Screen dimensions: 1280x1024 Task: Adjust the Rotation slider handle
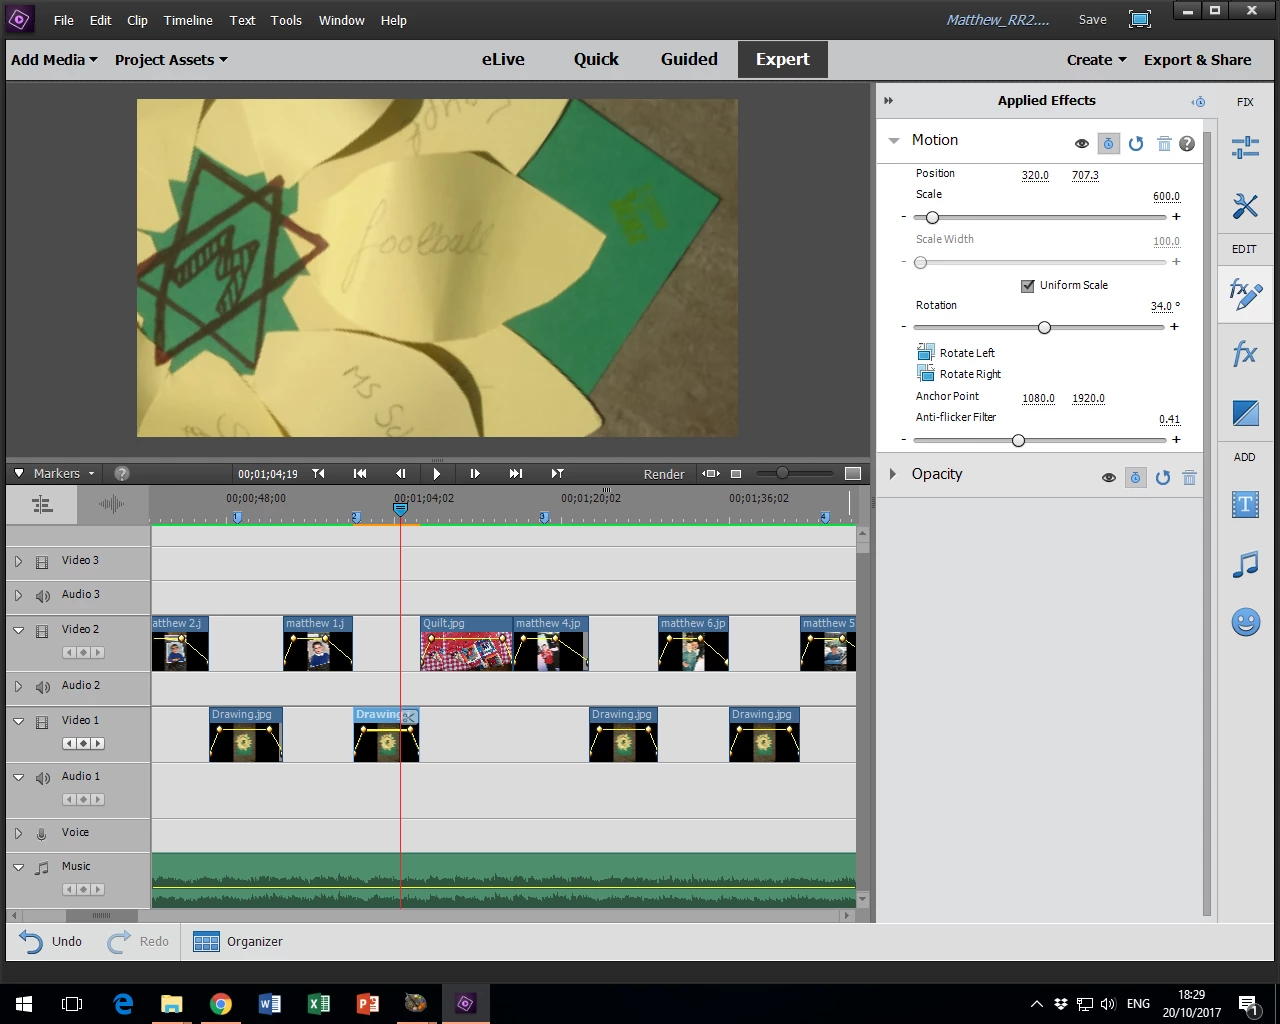coord(1044,327)
